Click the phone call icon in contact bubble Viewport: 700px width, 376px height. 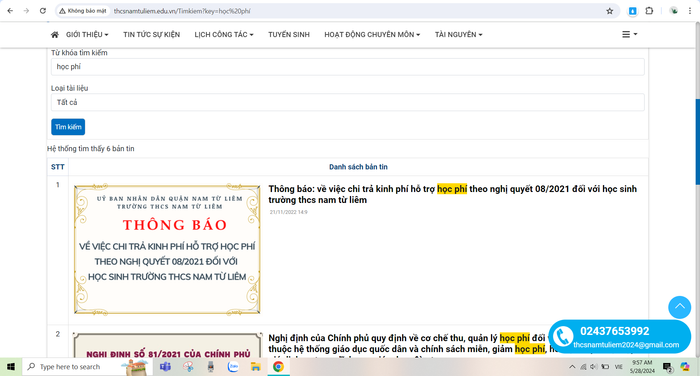coord(563,337)
